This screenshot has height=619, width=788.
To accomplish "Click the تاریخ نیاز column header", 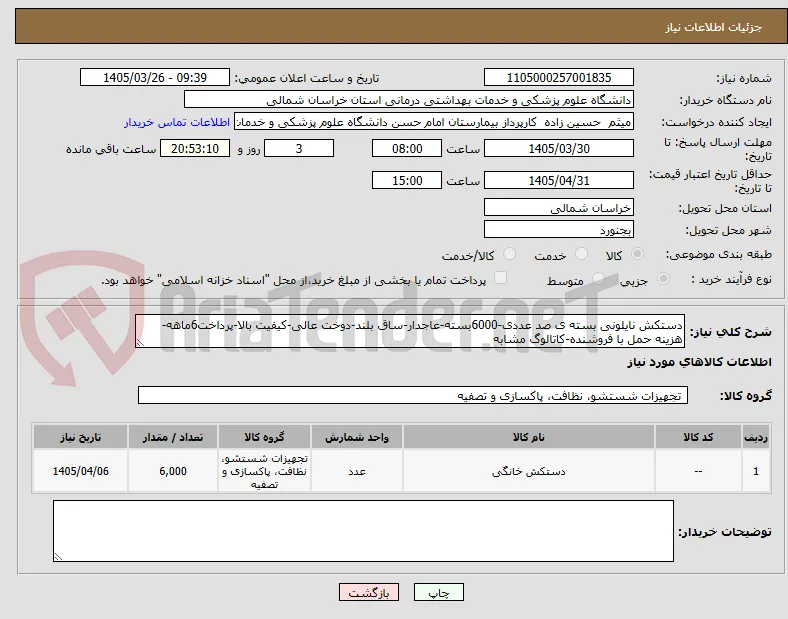I will click(80, 437).
